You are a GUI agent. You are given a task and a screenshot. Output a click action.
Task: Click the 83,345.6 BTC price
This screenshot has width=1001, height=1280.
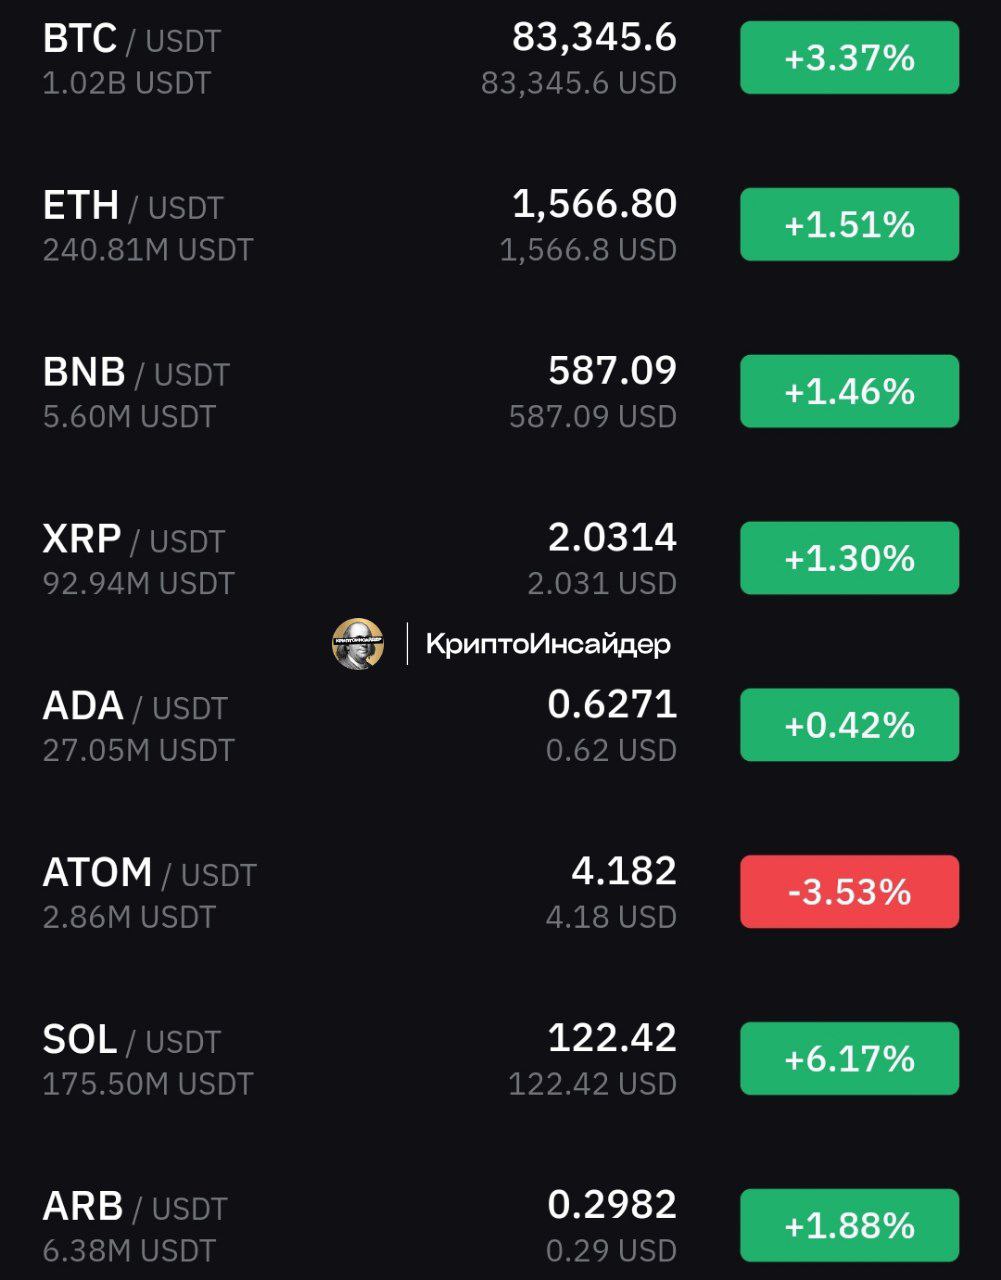pyautogui.click(x=594, y=38)
